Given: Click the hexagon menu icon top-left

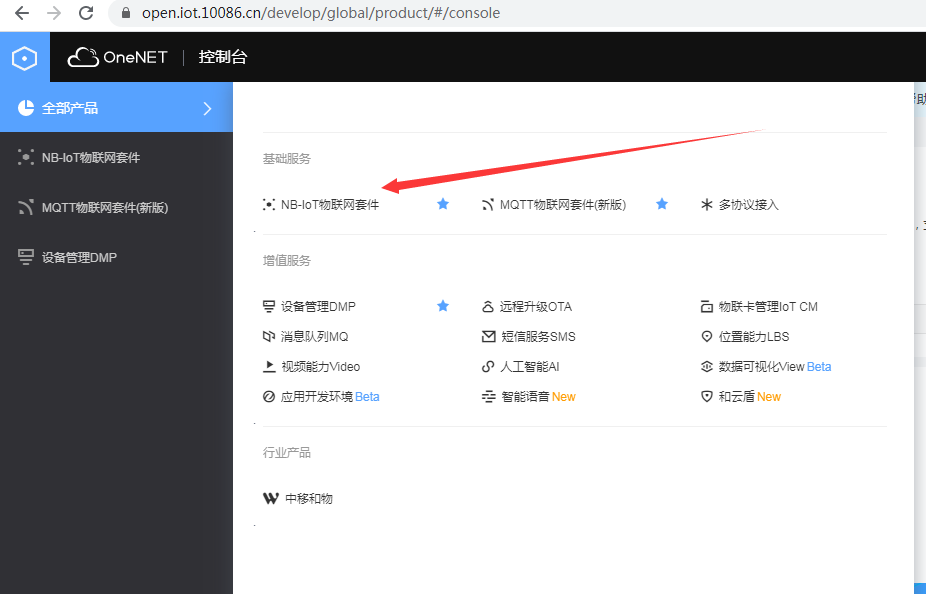Looking at the screenshot, I should [x=24, y=58].
